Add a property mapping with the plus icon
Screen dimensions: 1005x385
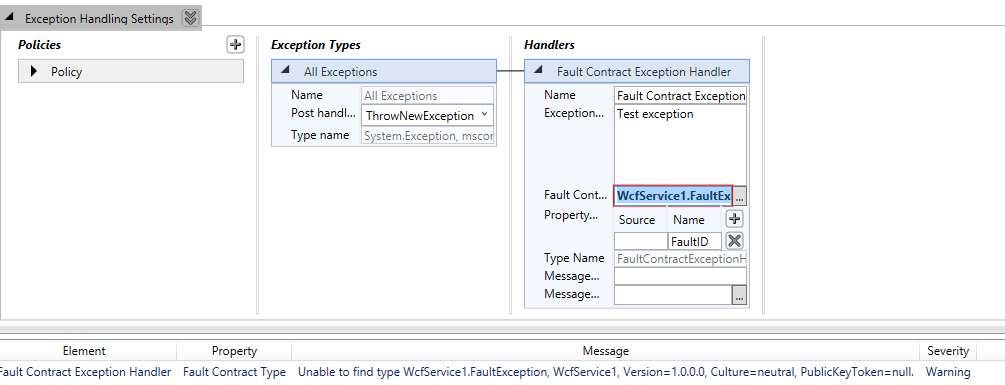(735, 219)
